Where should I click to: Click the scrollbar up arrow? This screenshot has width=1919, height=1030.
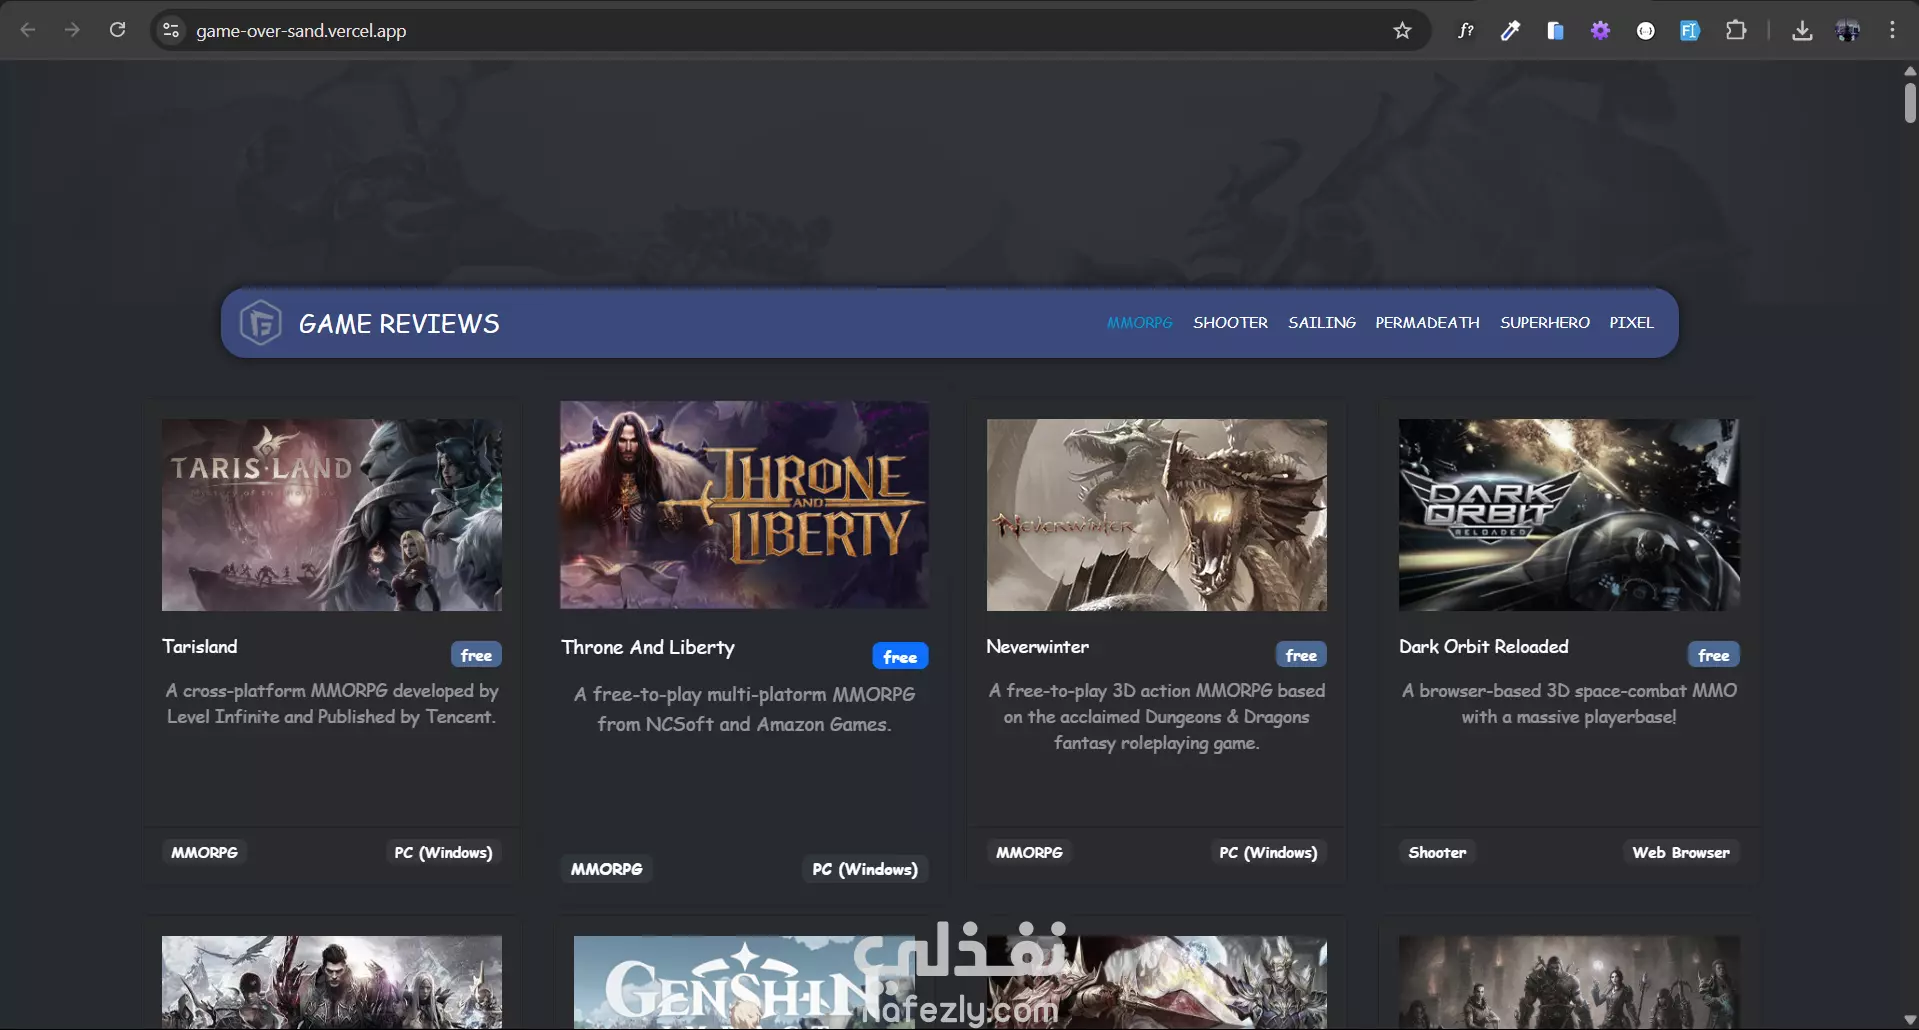click(x=1910, y=70)
